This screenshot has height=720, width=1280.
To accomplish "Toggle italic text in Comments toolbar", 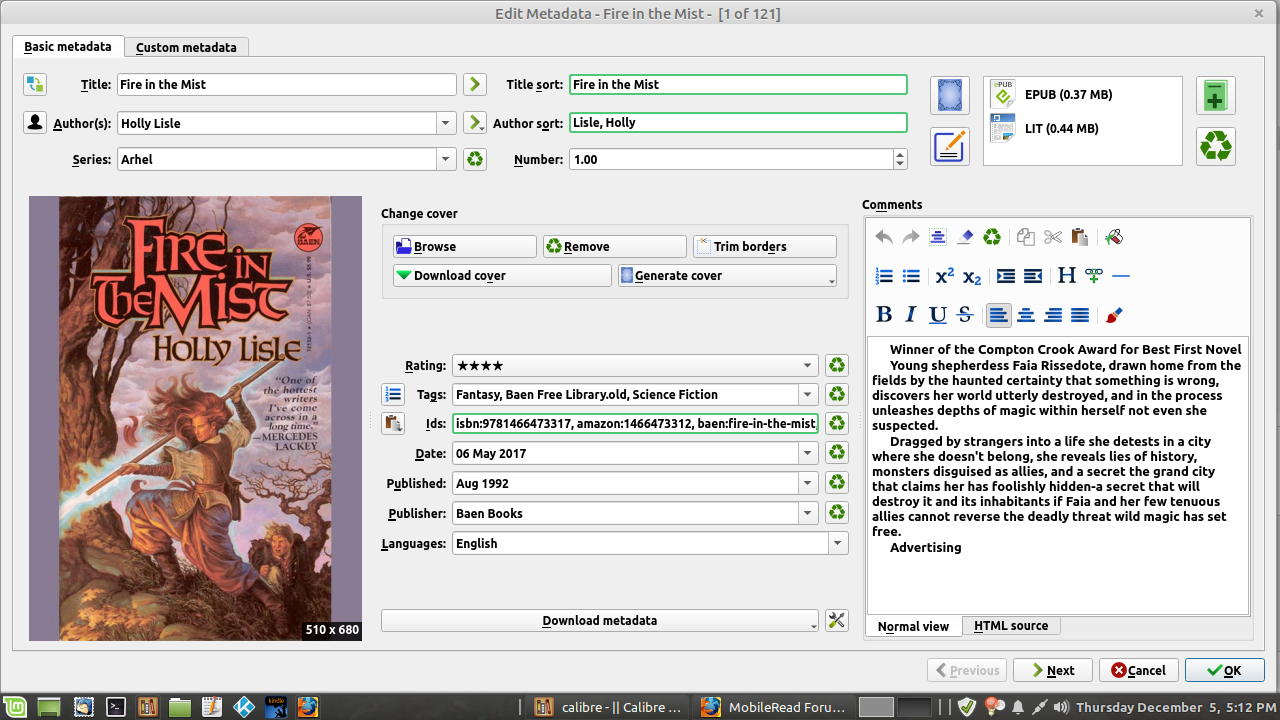I will 911,315.
